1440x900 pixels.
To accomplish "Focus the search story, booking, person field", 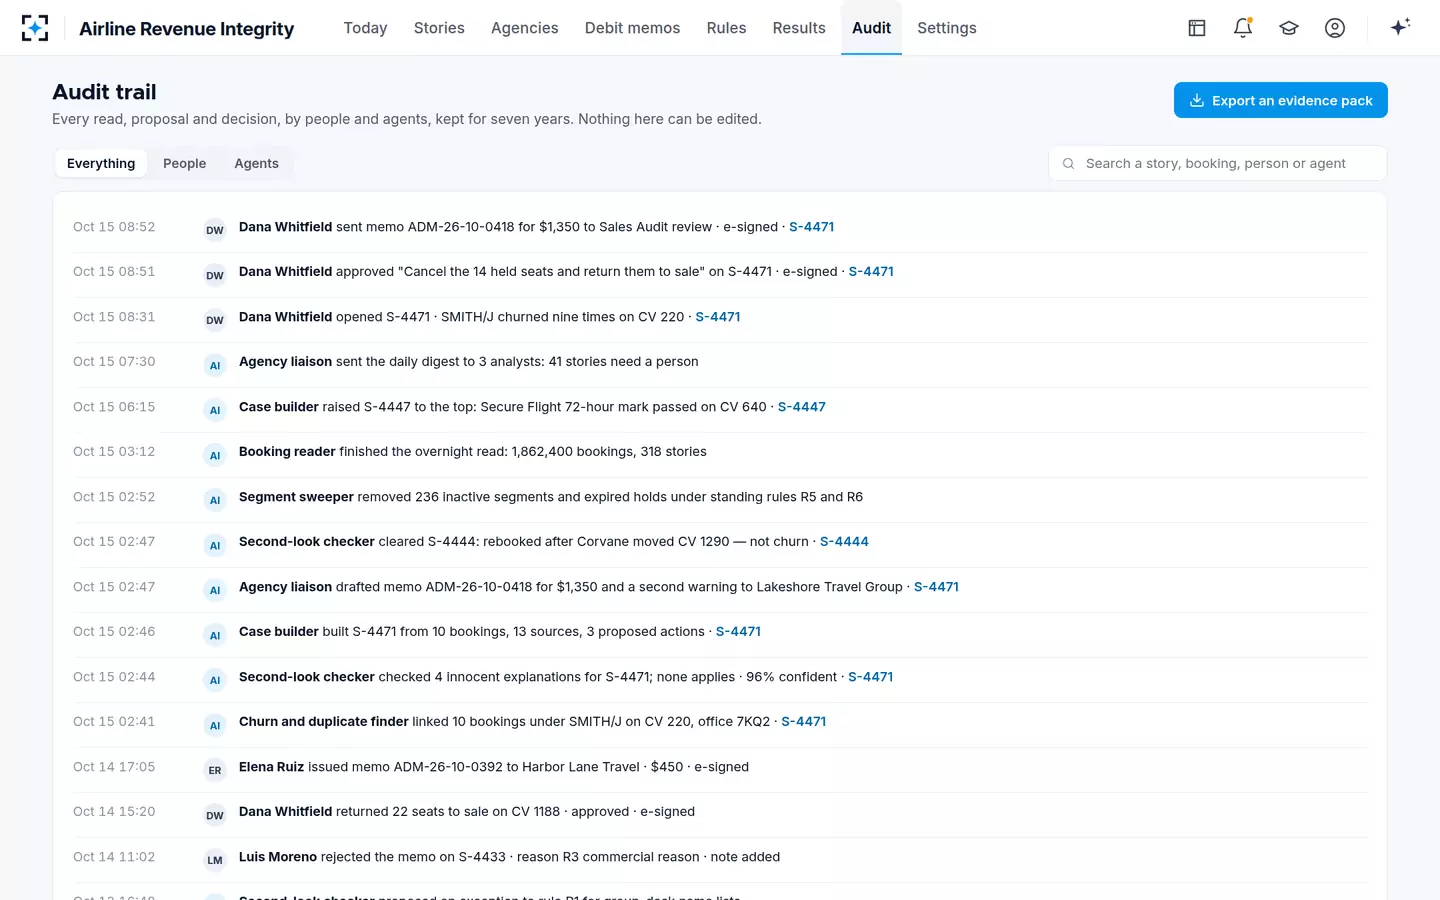I will coord(1217,163).
